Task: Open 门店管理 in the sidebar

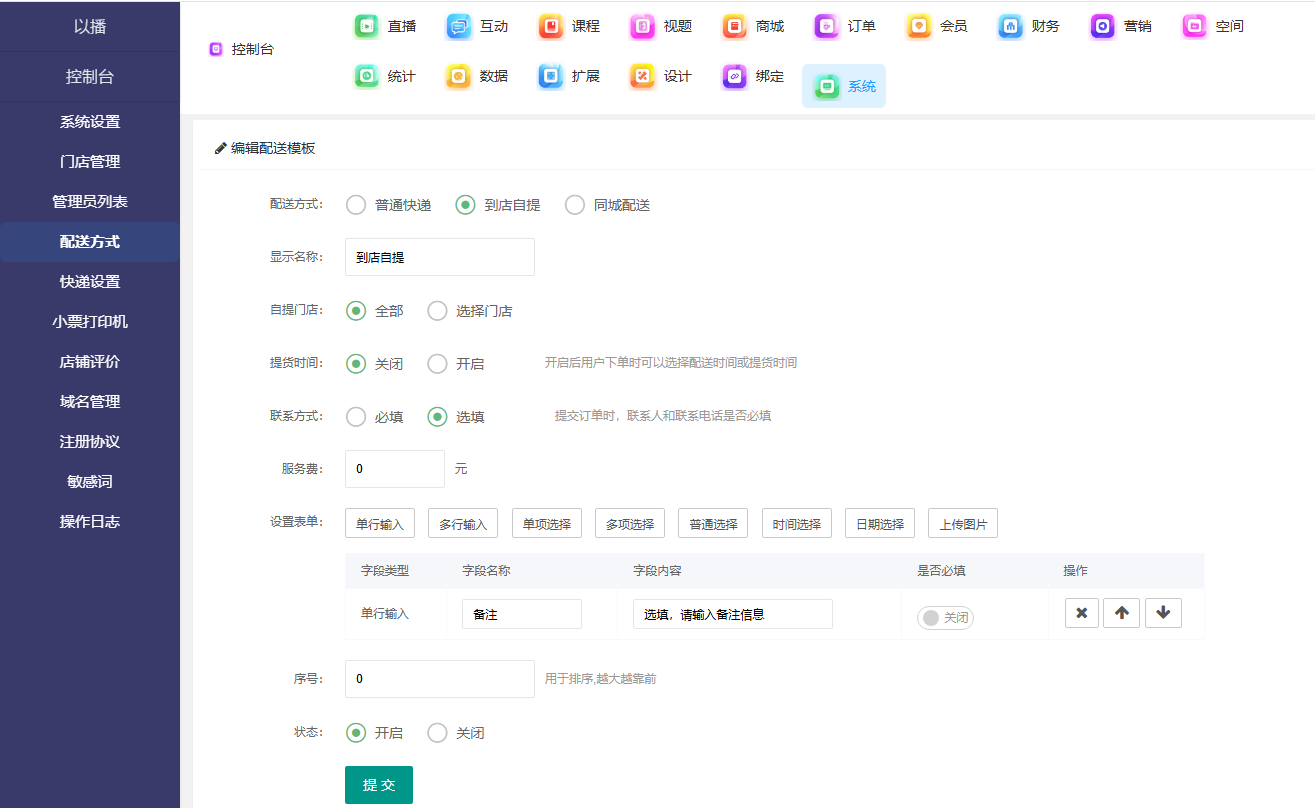Action: click(90, 162)
